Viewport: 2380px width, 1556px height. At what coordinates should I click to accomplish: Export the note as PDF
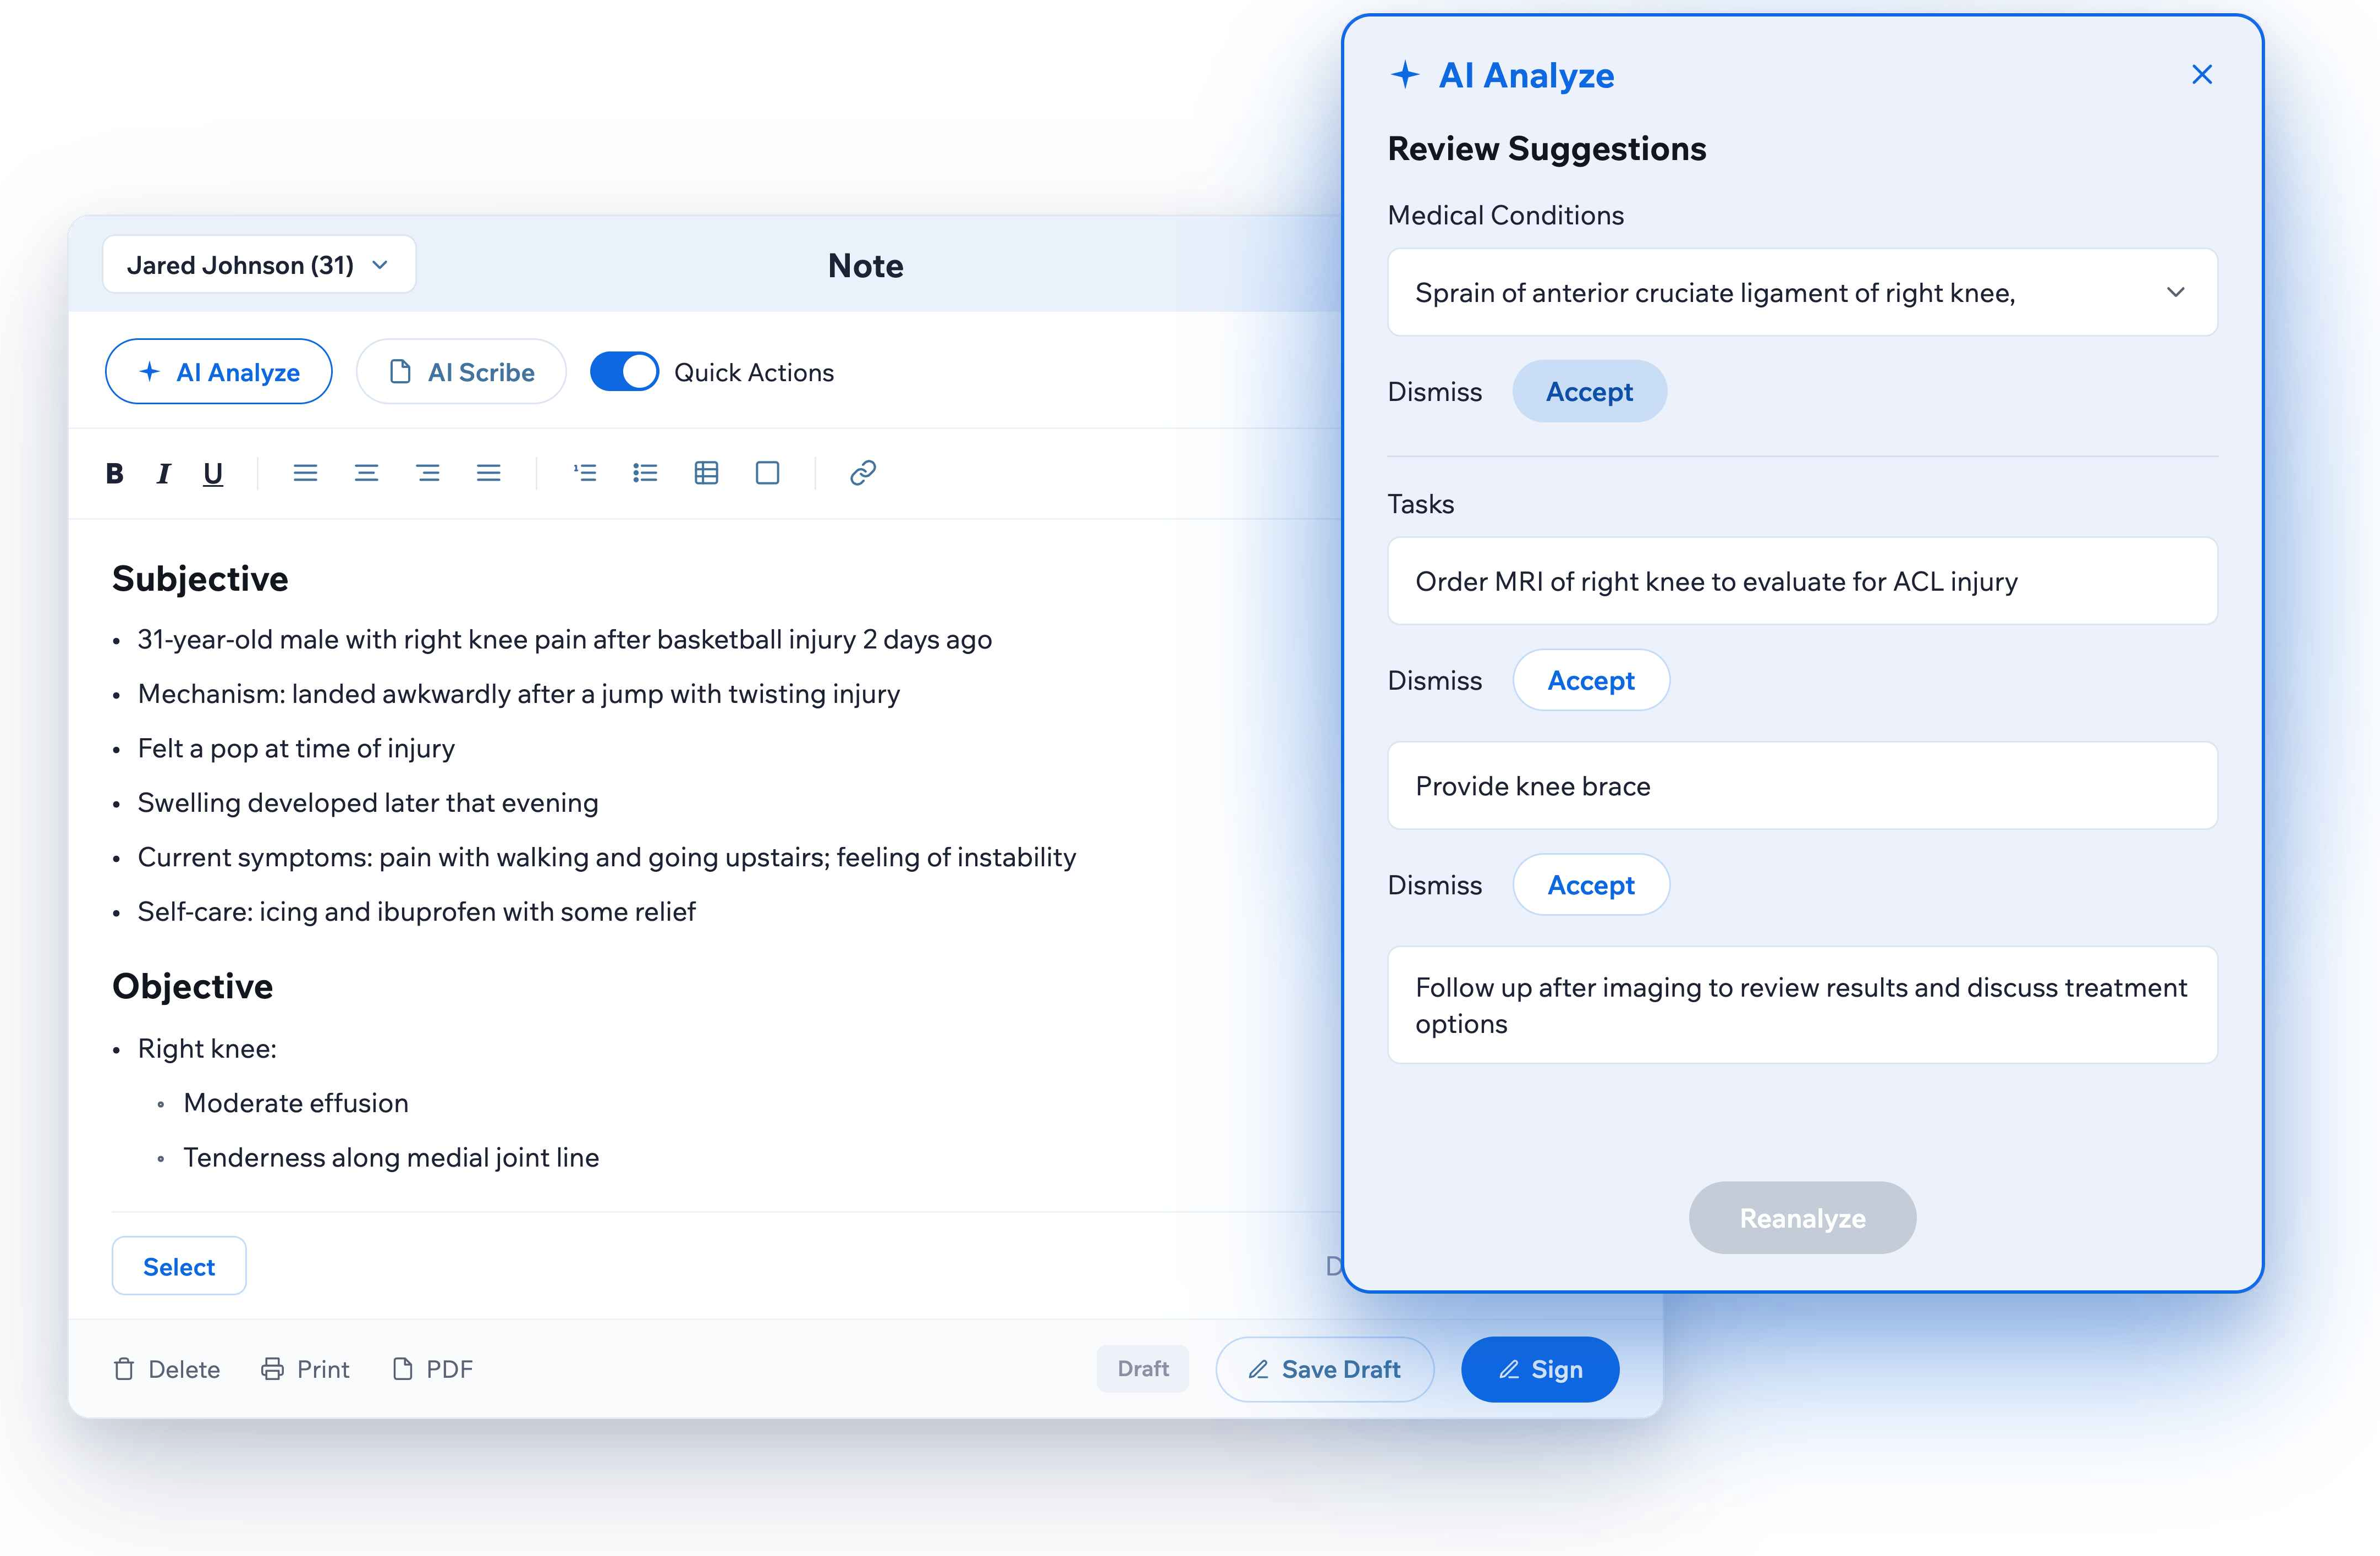(x=433, y=1369)
